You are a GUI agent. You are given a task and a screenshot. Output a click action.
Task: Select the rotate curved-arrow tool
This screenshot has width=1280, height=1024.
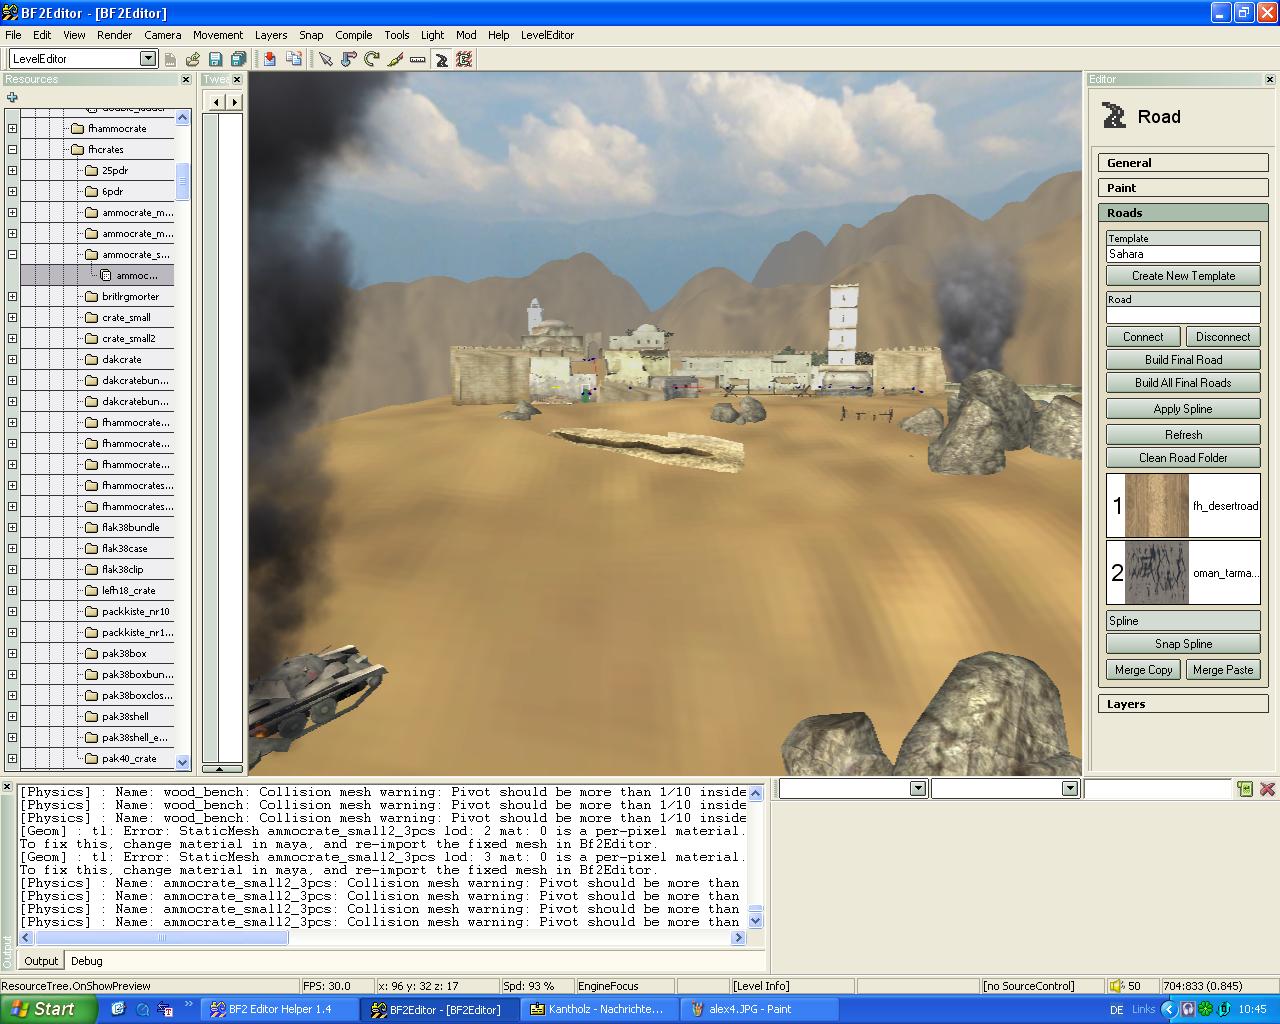tap(372, 59)
